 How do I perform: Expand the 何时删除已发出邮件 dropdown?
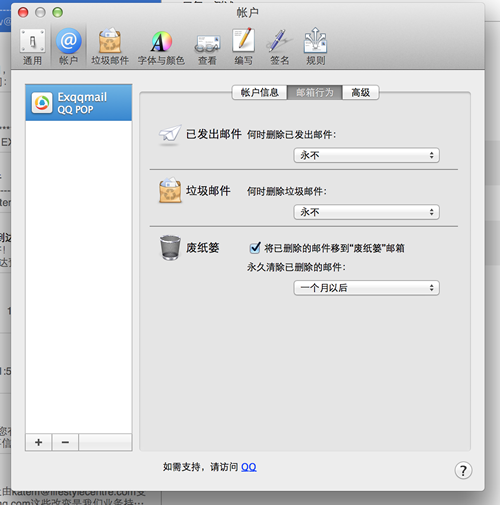[x=366, y=155]
